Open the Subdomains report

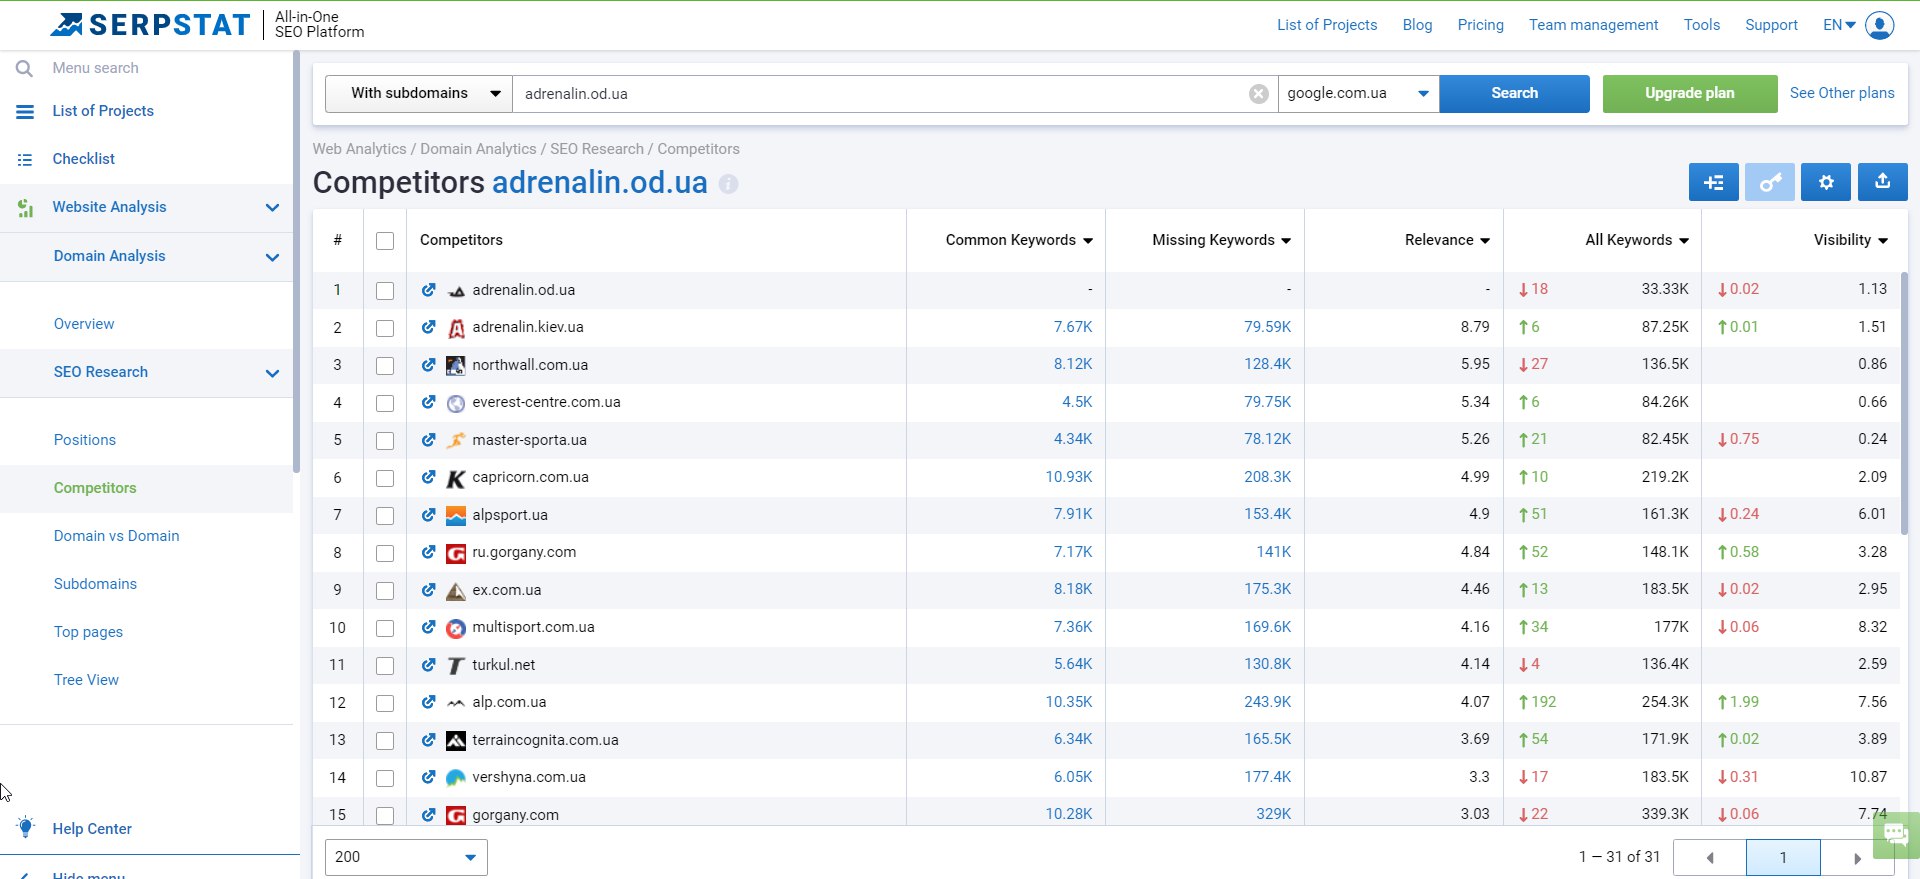click(95, 584)
